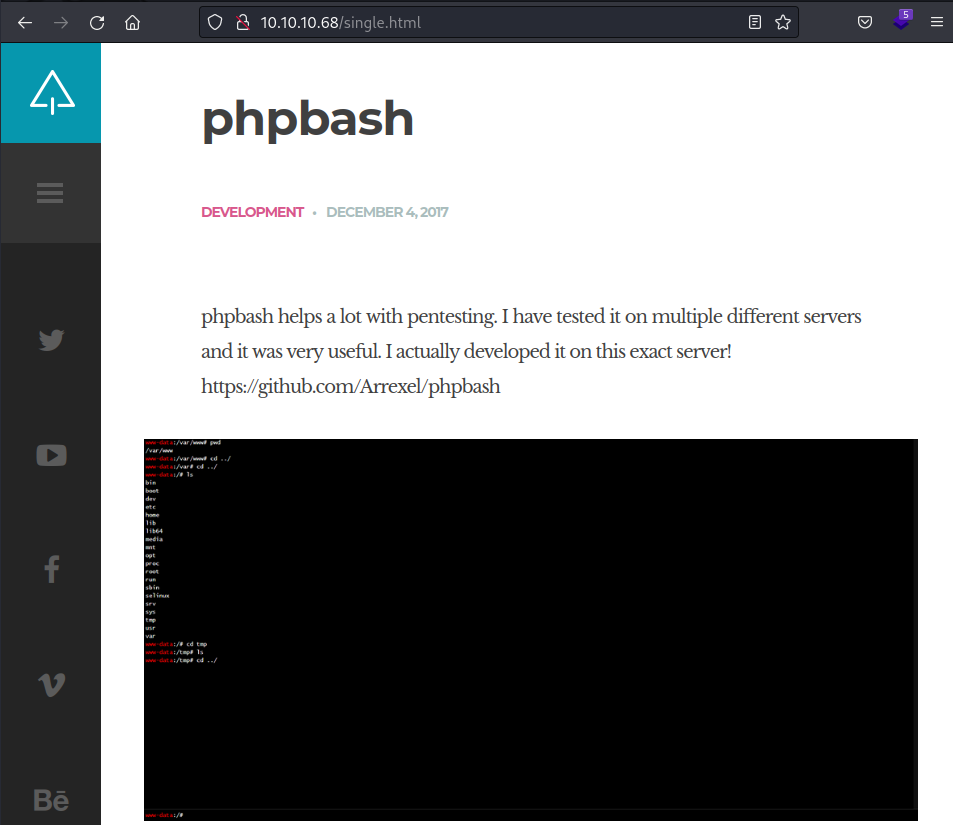Open the Firefox application menu

point(937,22)
